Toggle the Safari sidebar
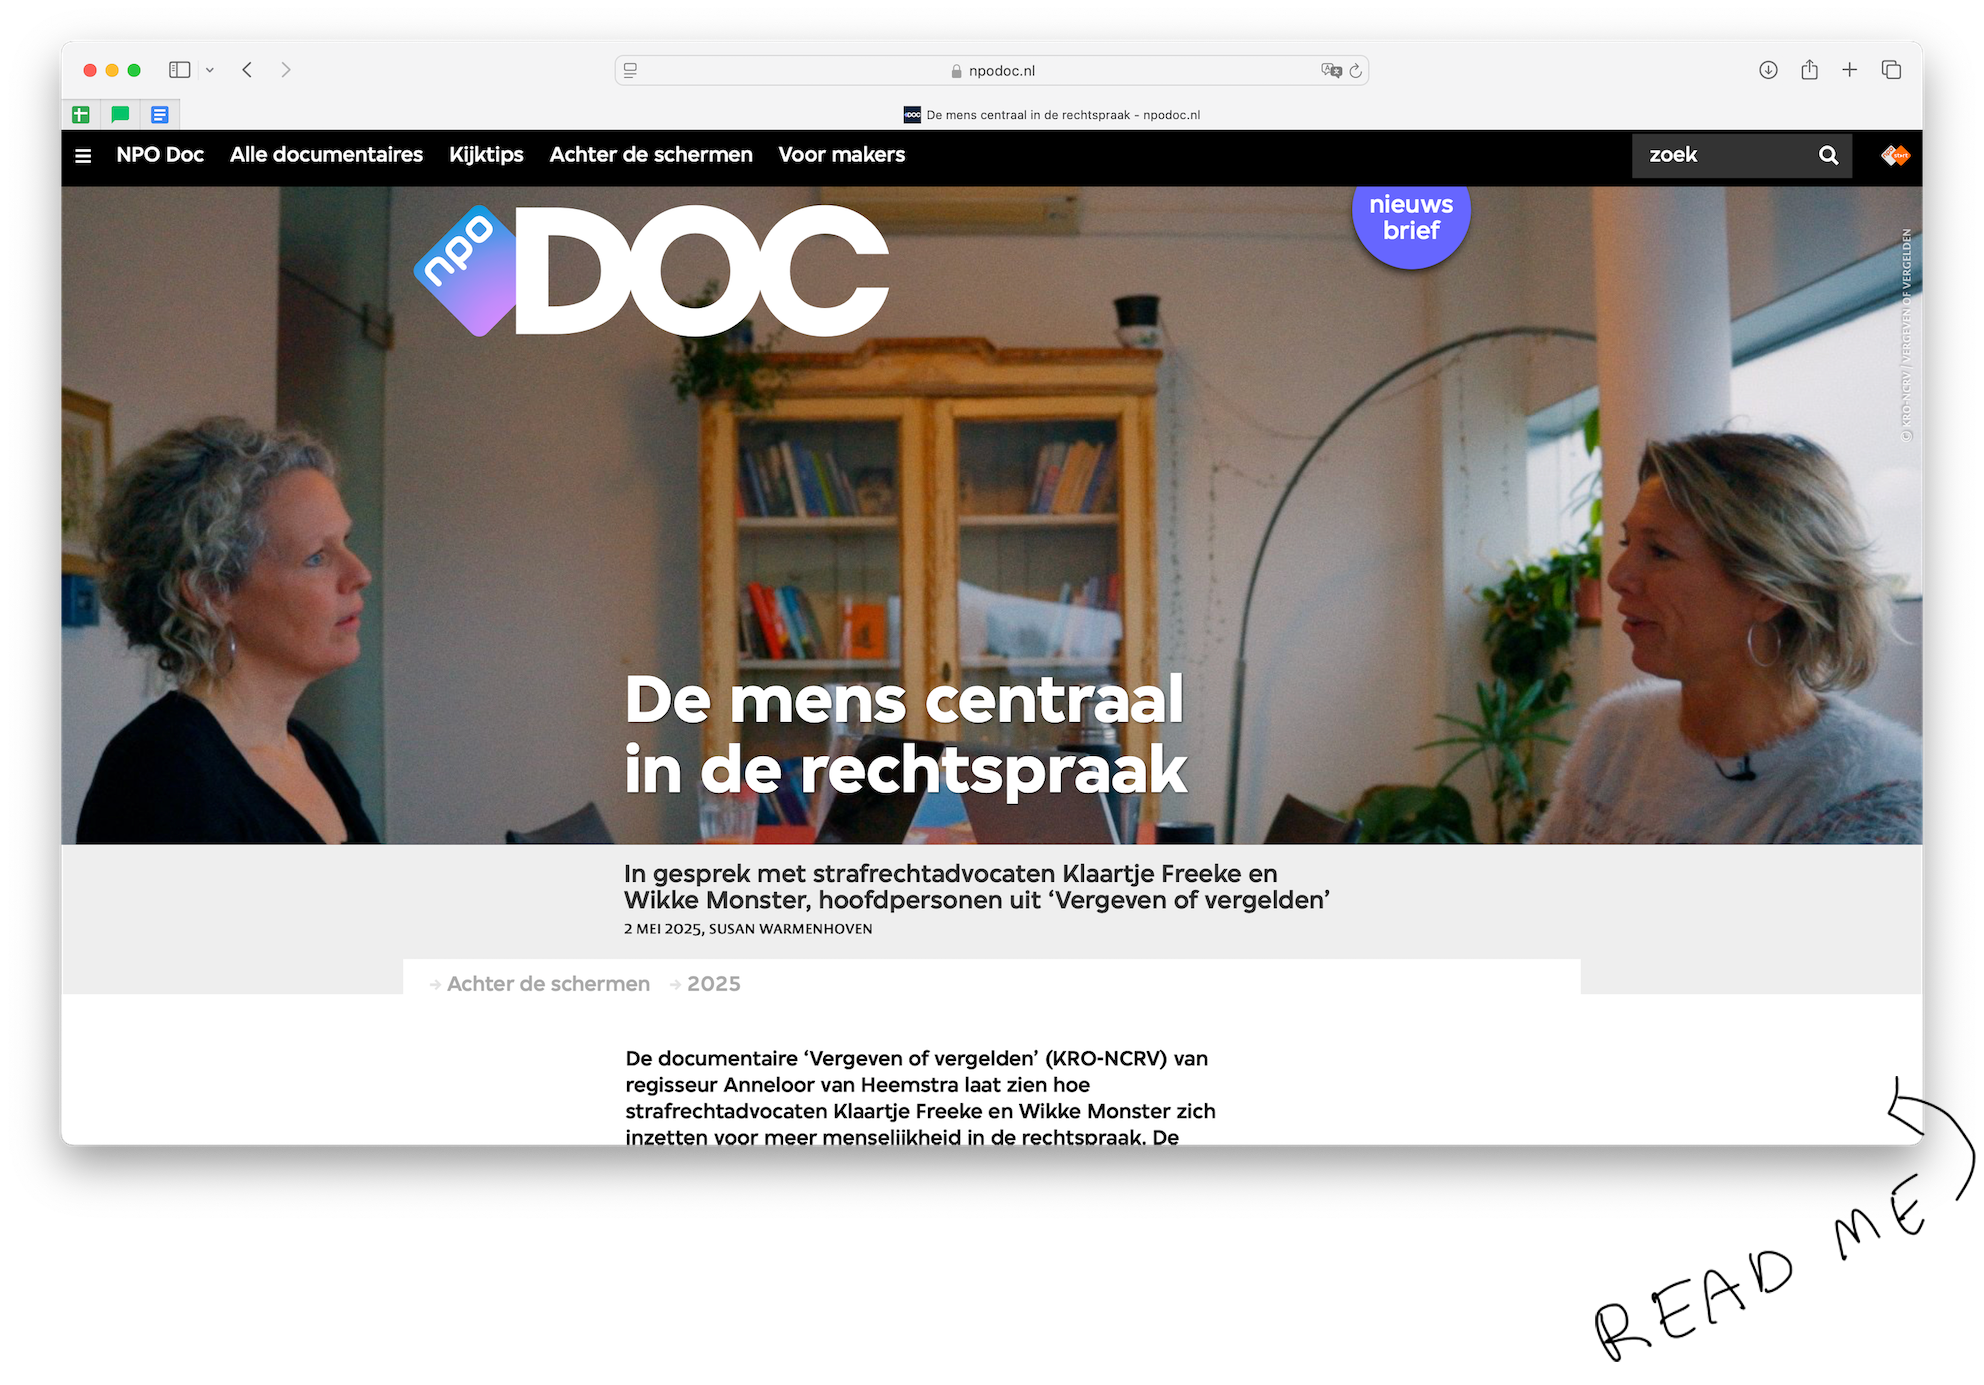 180,70
